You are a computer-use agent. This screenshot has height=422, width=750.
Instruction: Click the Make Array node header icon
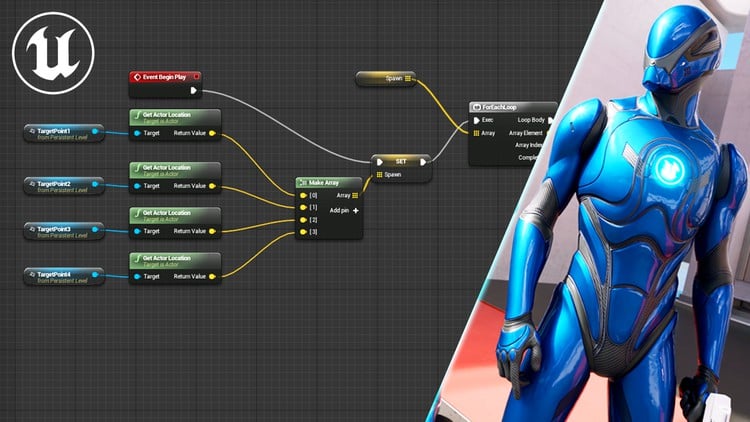[x=305, y=182]
